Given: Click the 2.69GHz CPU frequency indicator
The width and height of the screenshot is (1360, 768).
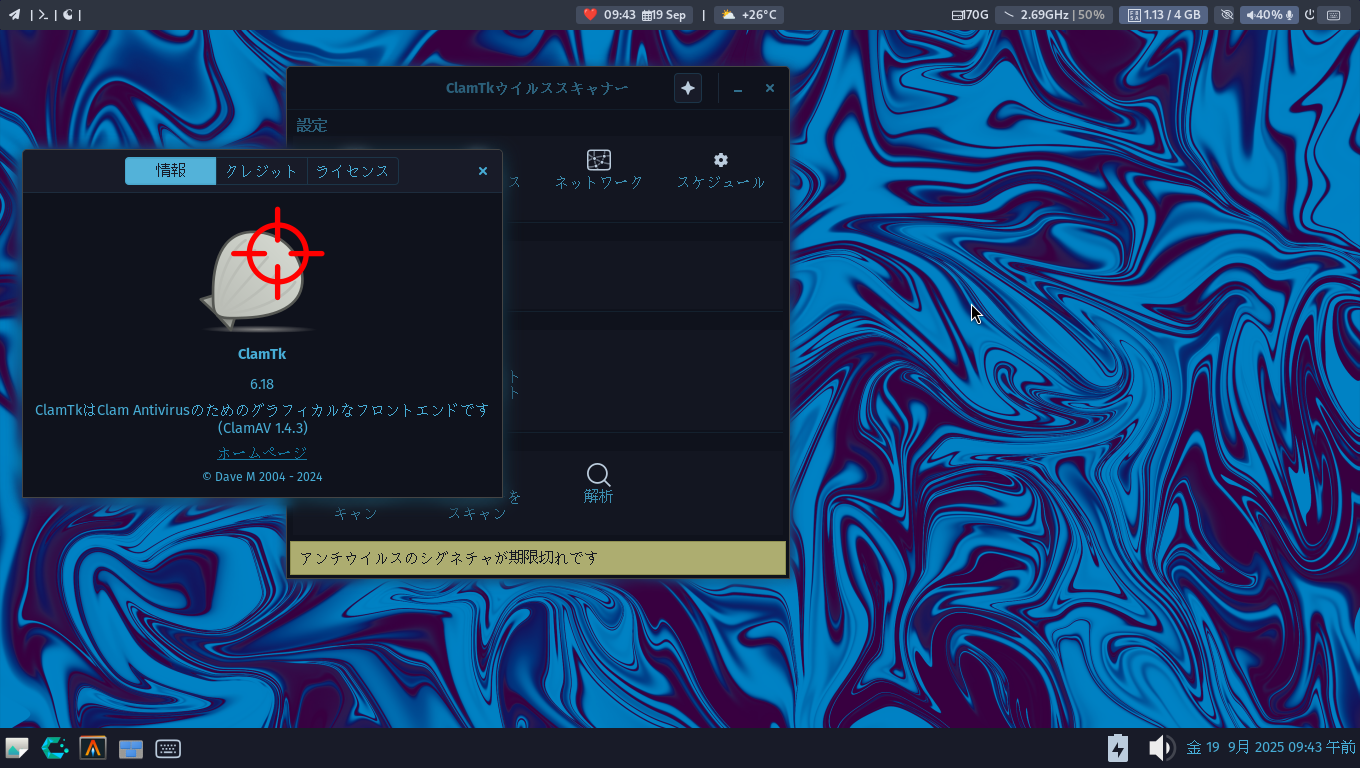Looking at the screenshot, I should (x=1054, y=15).
